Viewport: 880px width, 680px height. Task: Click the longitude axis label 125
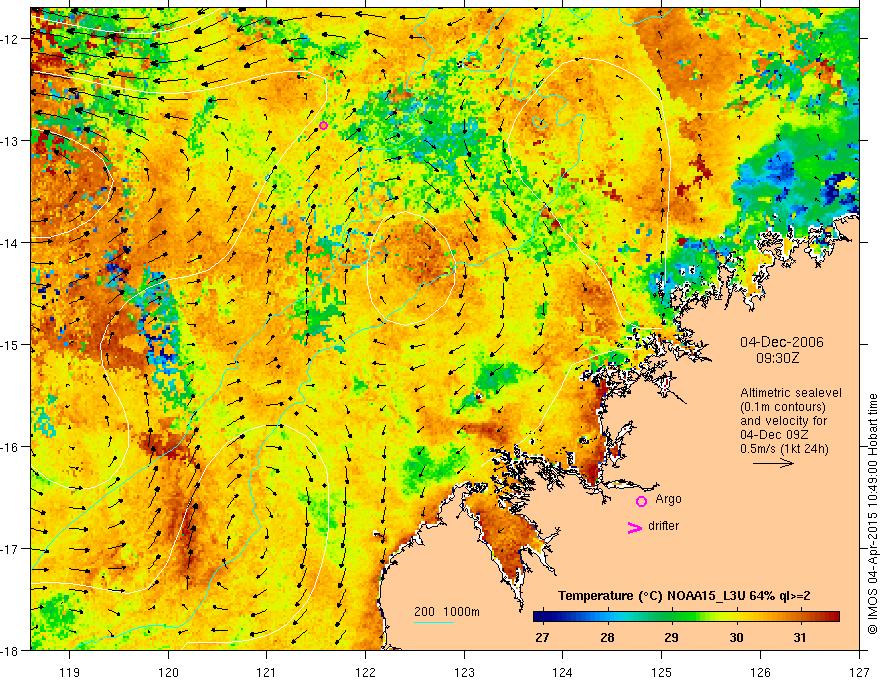coord(662,672)
